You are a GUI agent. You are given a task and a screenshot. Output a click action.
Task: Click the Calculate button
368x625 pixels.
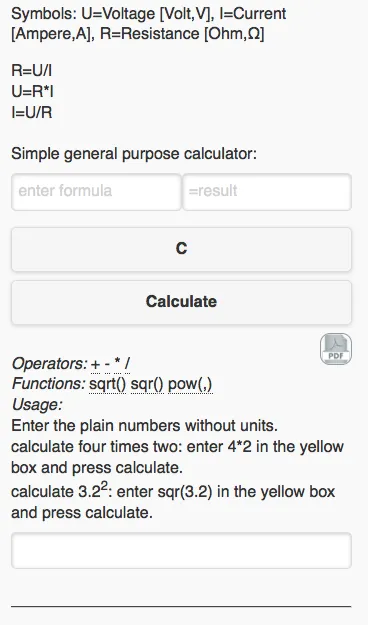pos(181,302)
